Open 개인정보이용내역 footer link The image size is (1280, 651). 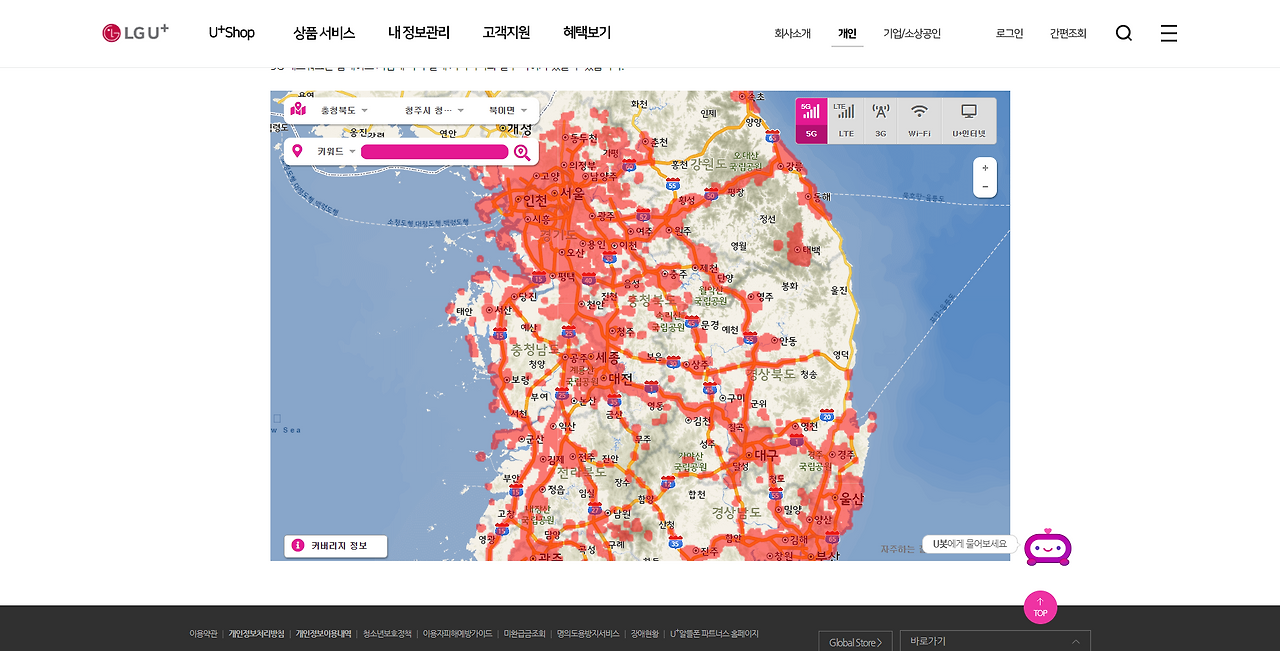(323, 634)
